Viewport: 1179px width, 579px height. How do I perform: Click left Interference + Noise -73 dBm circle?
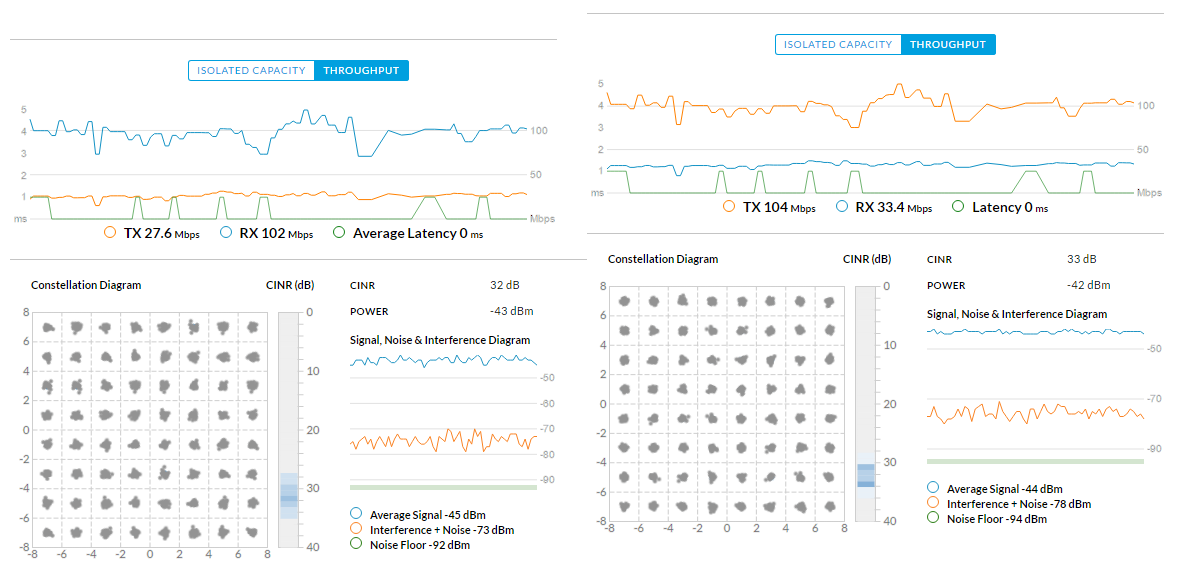[x=356, y=529]
